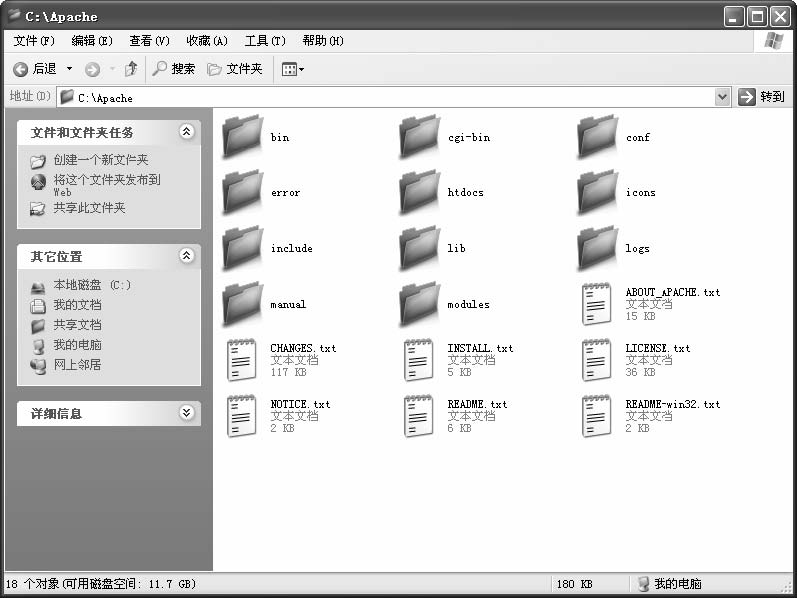Select the modules folder icon

coord(420,304)
